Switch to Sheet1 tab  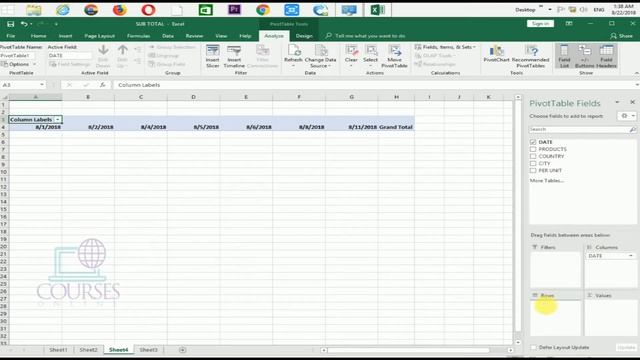point(58,350)
